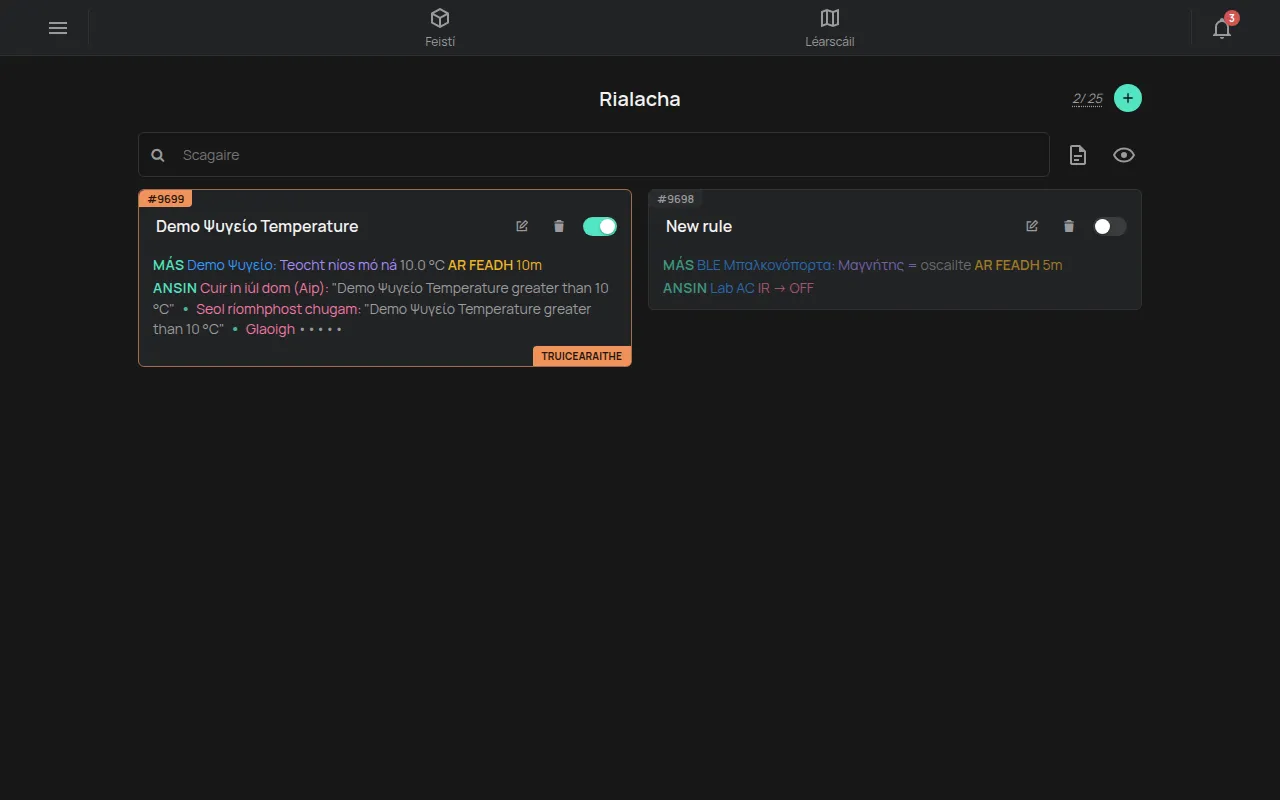
Task: Open the rules log document icon
Action: 1078,155
